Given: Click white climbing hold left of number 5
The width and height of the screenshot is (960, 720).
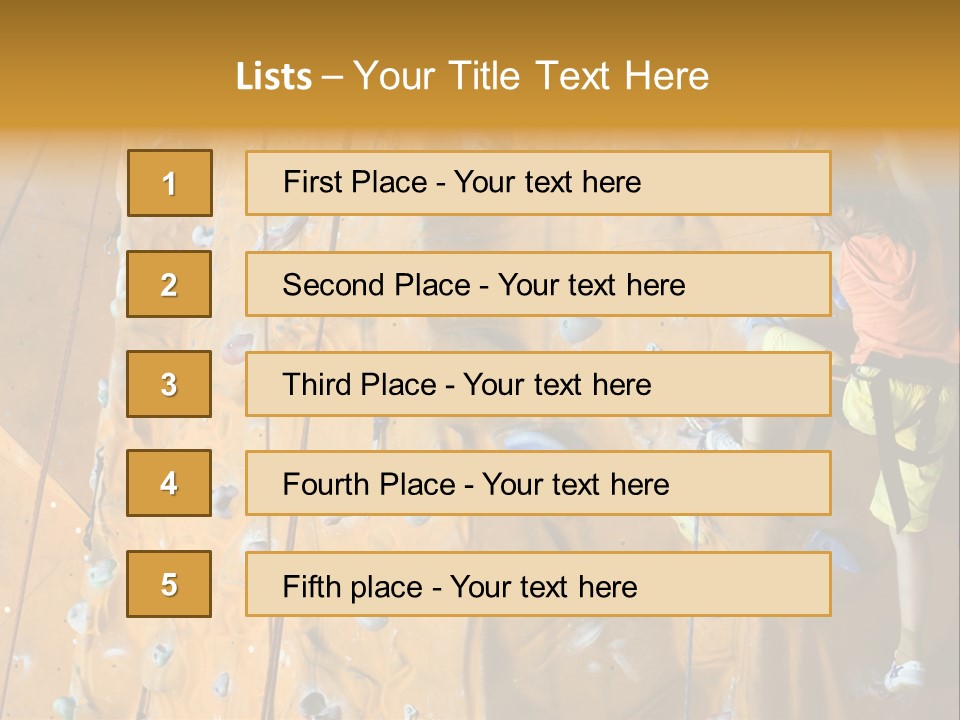Looking at the screenshot, I should [x=101, y=572].
